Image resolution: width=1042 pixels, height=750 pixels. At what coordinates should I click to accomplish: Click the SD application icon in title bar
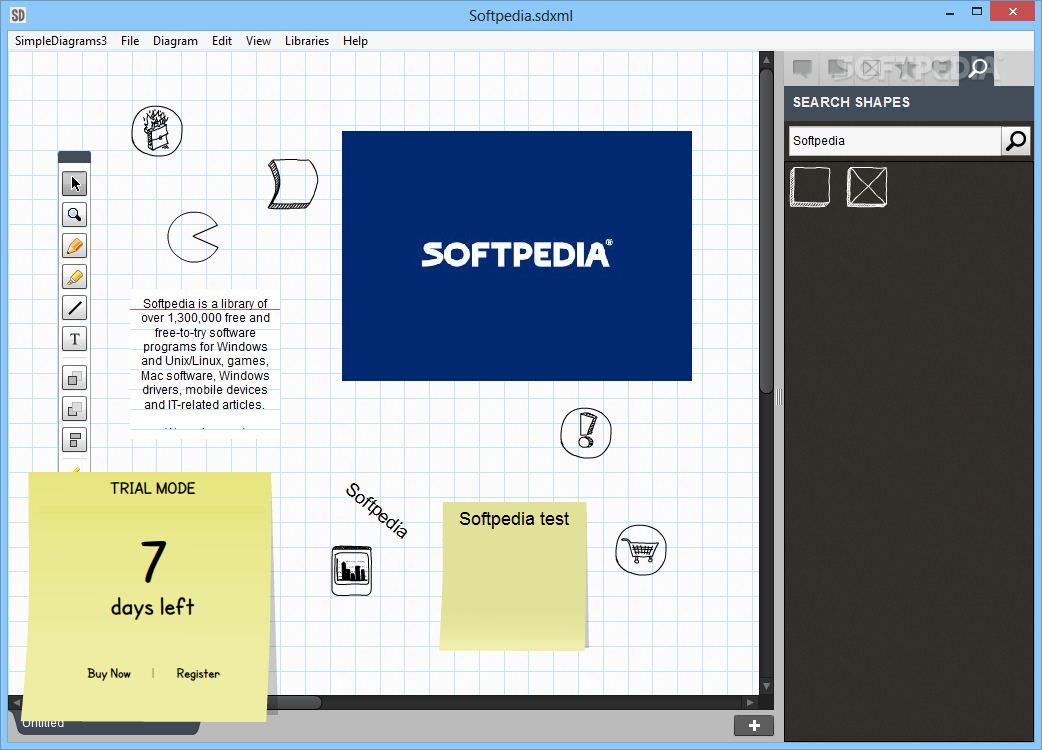click(x=18, y=15)
